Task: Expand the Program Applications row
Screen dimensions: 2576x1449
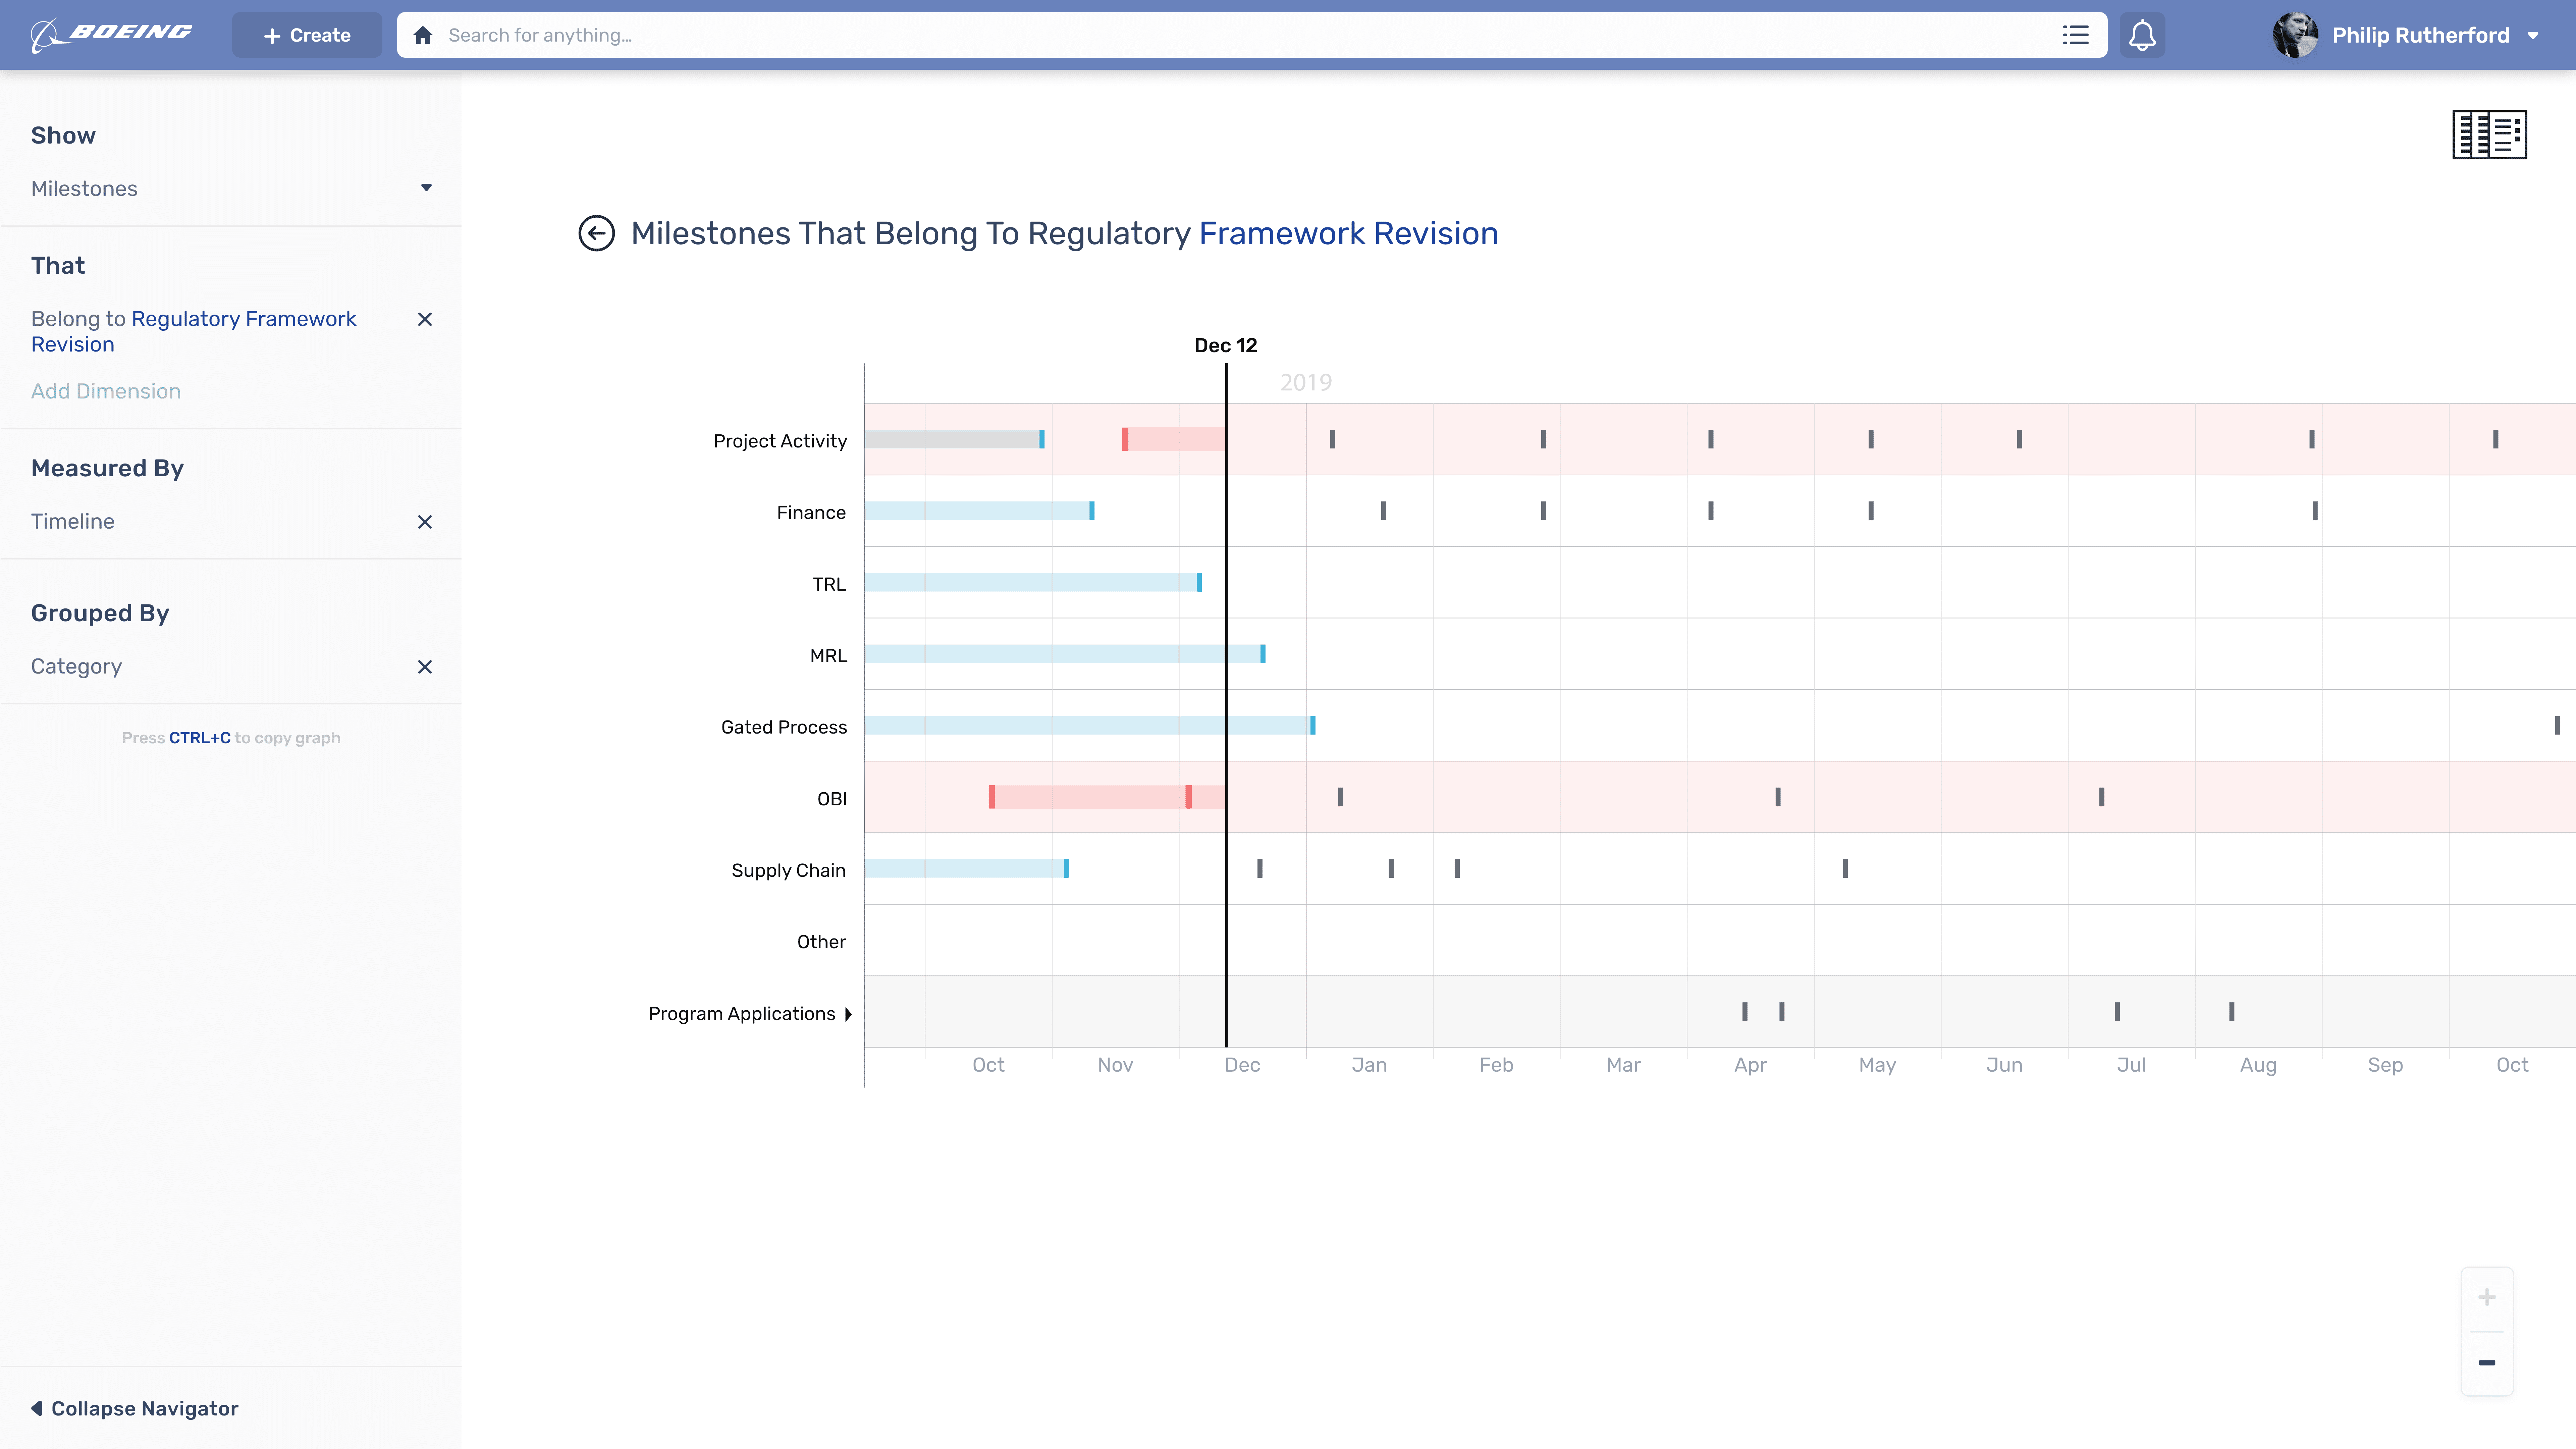Action: pyautogui.click(x=848, y=1014)
